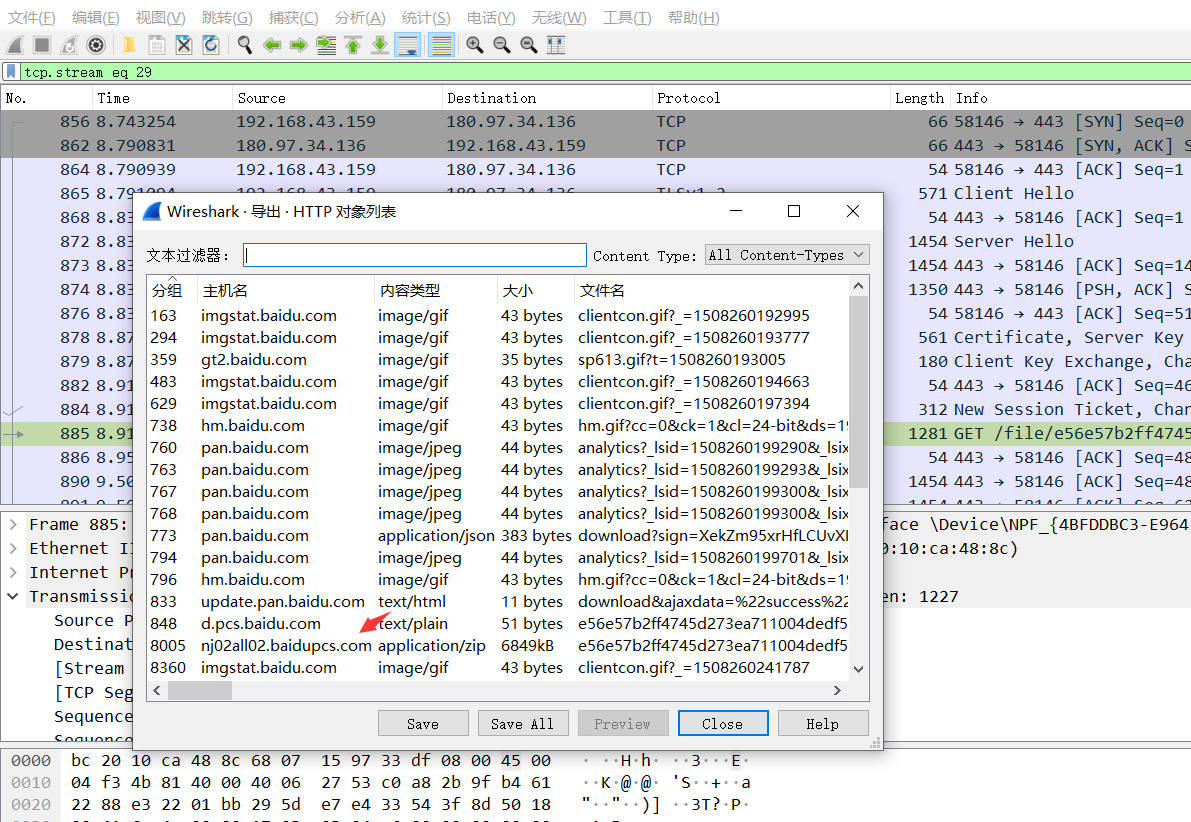Click the Destination column header in packet list
Viewport: 1191px width, 822px height.
pyautogui.click(x=546, y=98)
